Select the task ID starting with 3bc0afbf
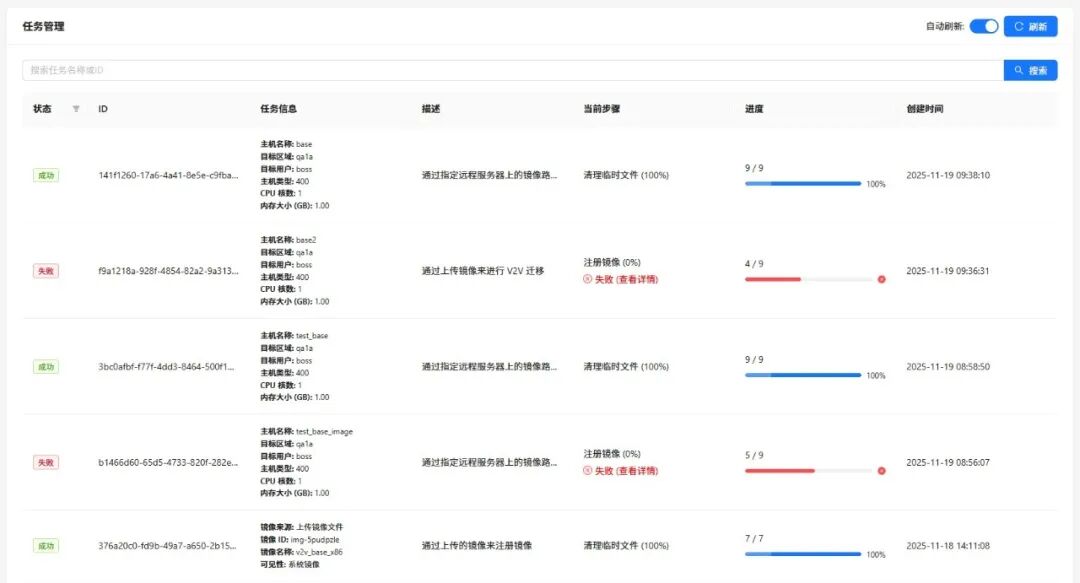The width and height of the screenshot is (1080, 583). (x=168, y=367)
